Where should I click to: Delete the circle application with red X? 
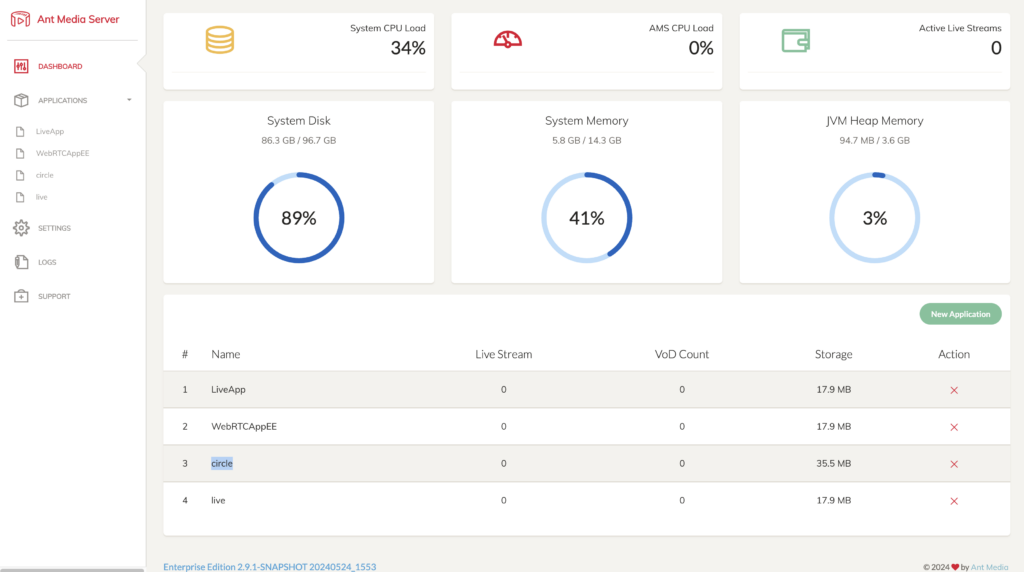tap(953, 464)
